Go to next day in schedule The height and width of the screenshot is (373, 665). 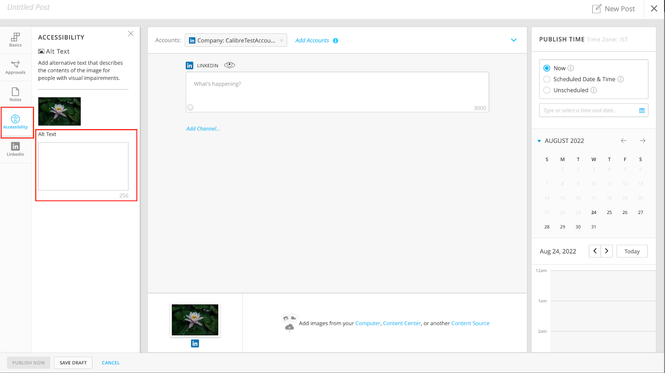[606, 251]
